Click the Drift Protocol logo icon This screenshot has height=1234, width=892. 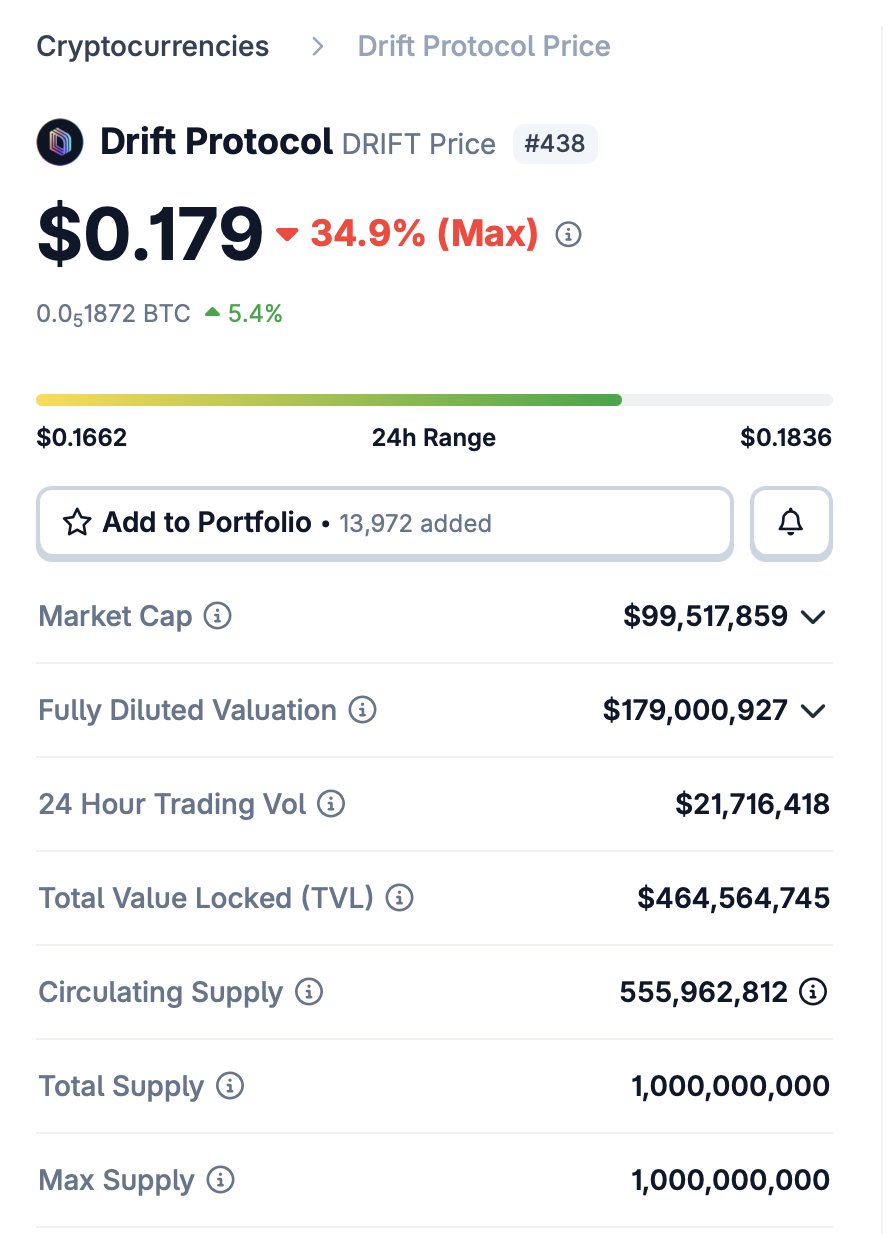tap(60, 142)
